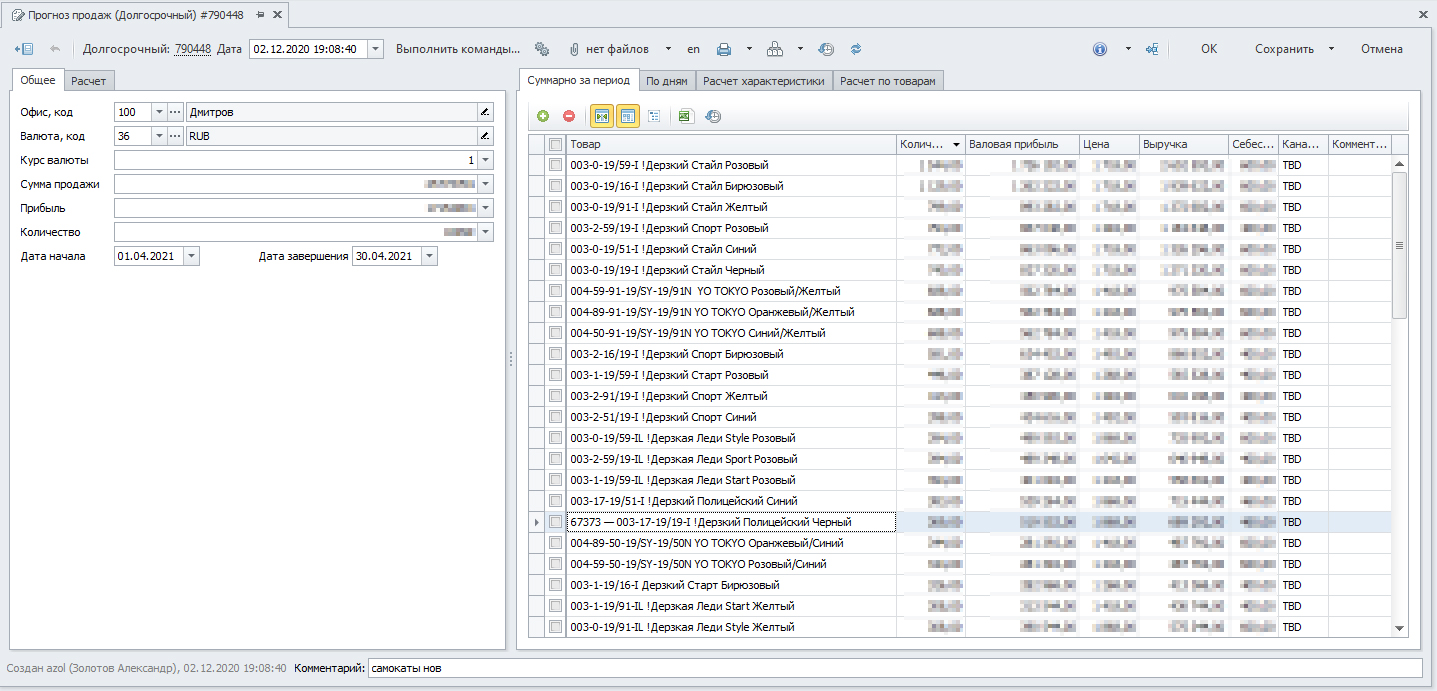Open the Дата завершения calendar dropdown

coord(428,256)
